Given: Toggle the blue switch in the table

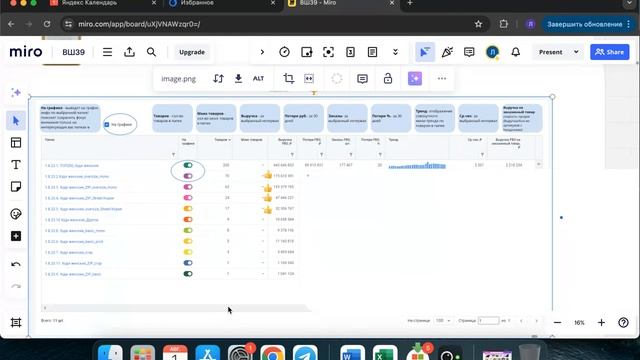Looking at the screenshot, I should point(188,263).
